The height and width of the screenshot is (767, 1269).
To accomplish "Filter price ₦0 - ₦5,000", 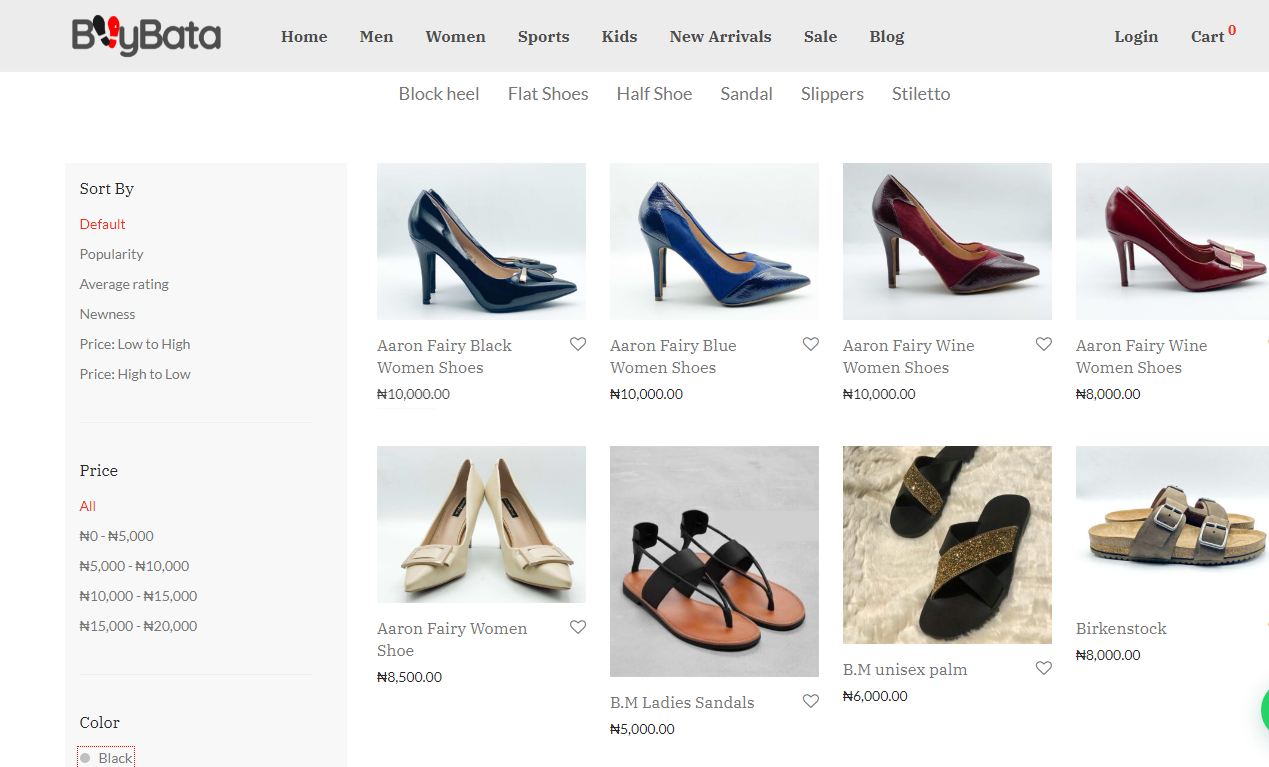I will pyautogui.click(x=117, y=536).
